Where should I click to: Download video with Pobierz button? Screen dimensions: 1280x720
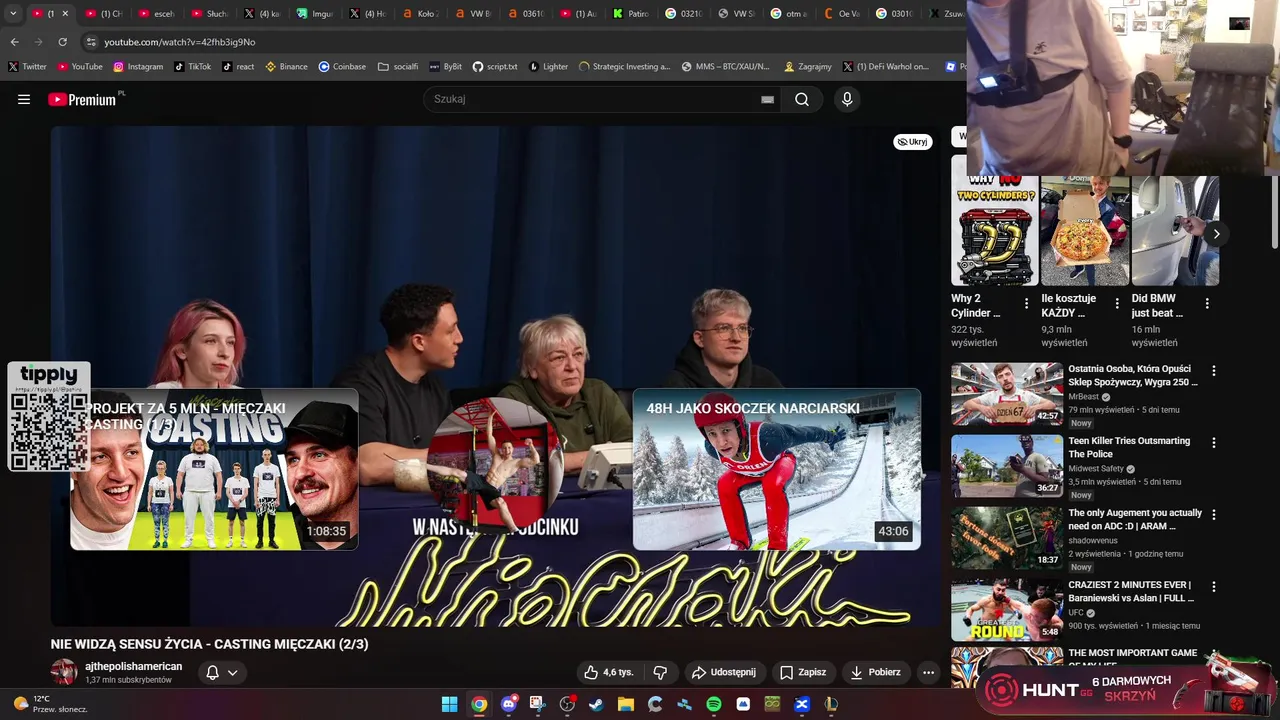[875, 672]
